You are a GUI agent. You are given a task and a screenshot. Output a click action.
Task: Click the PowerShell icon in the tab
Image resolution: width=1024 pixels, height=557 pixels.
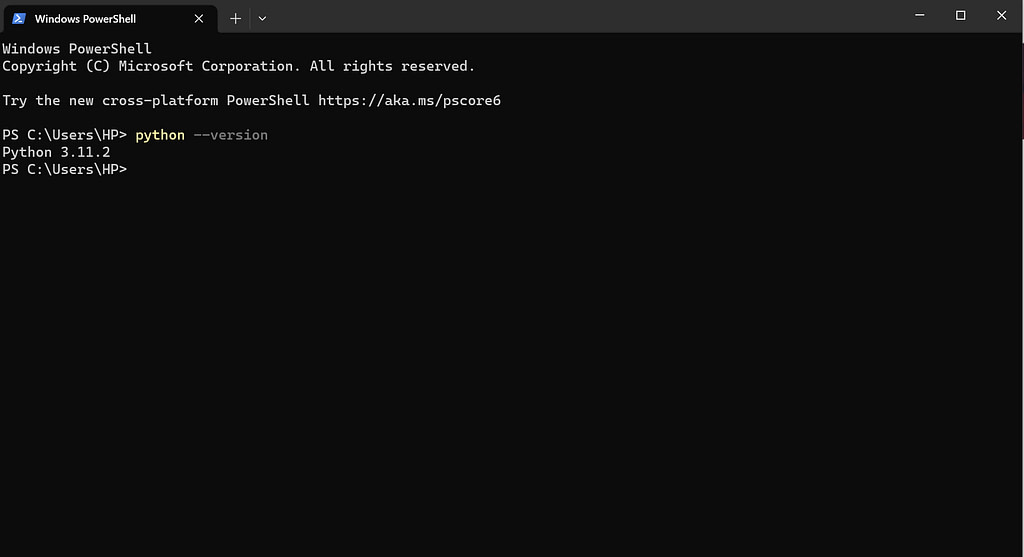pos(19,18)
